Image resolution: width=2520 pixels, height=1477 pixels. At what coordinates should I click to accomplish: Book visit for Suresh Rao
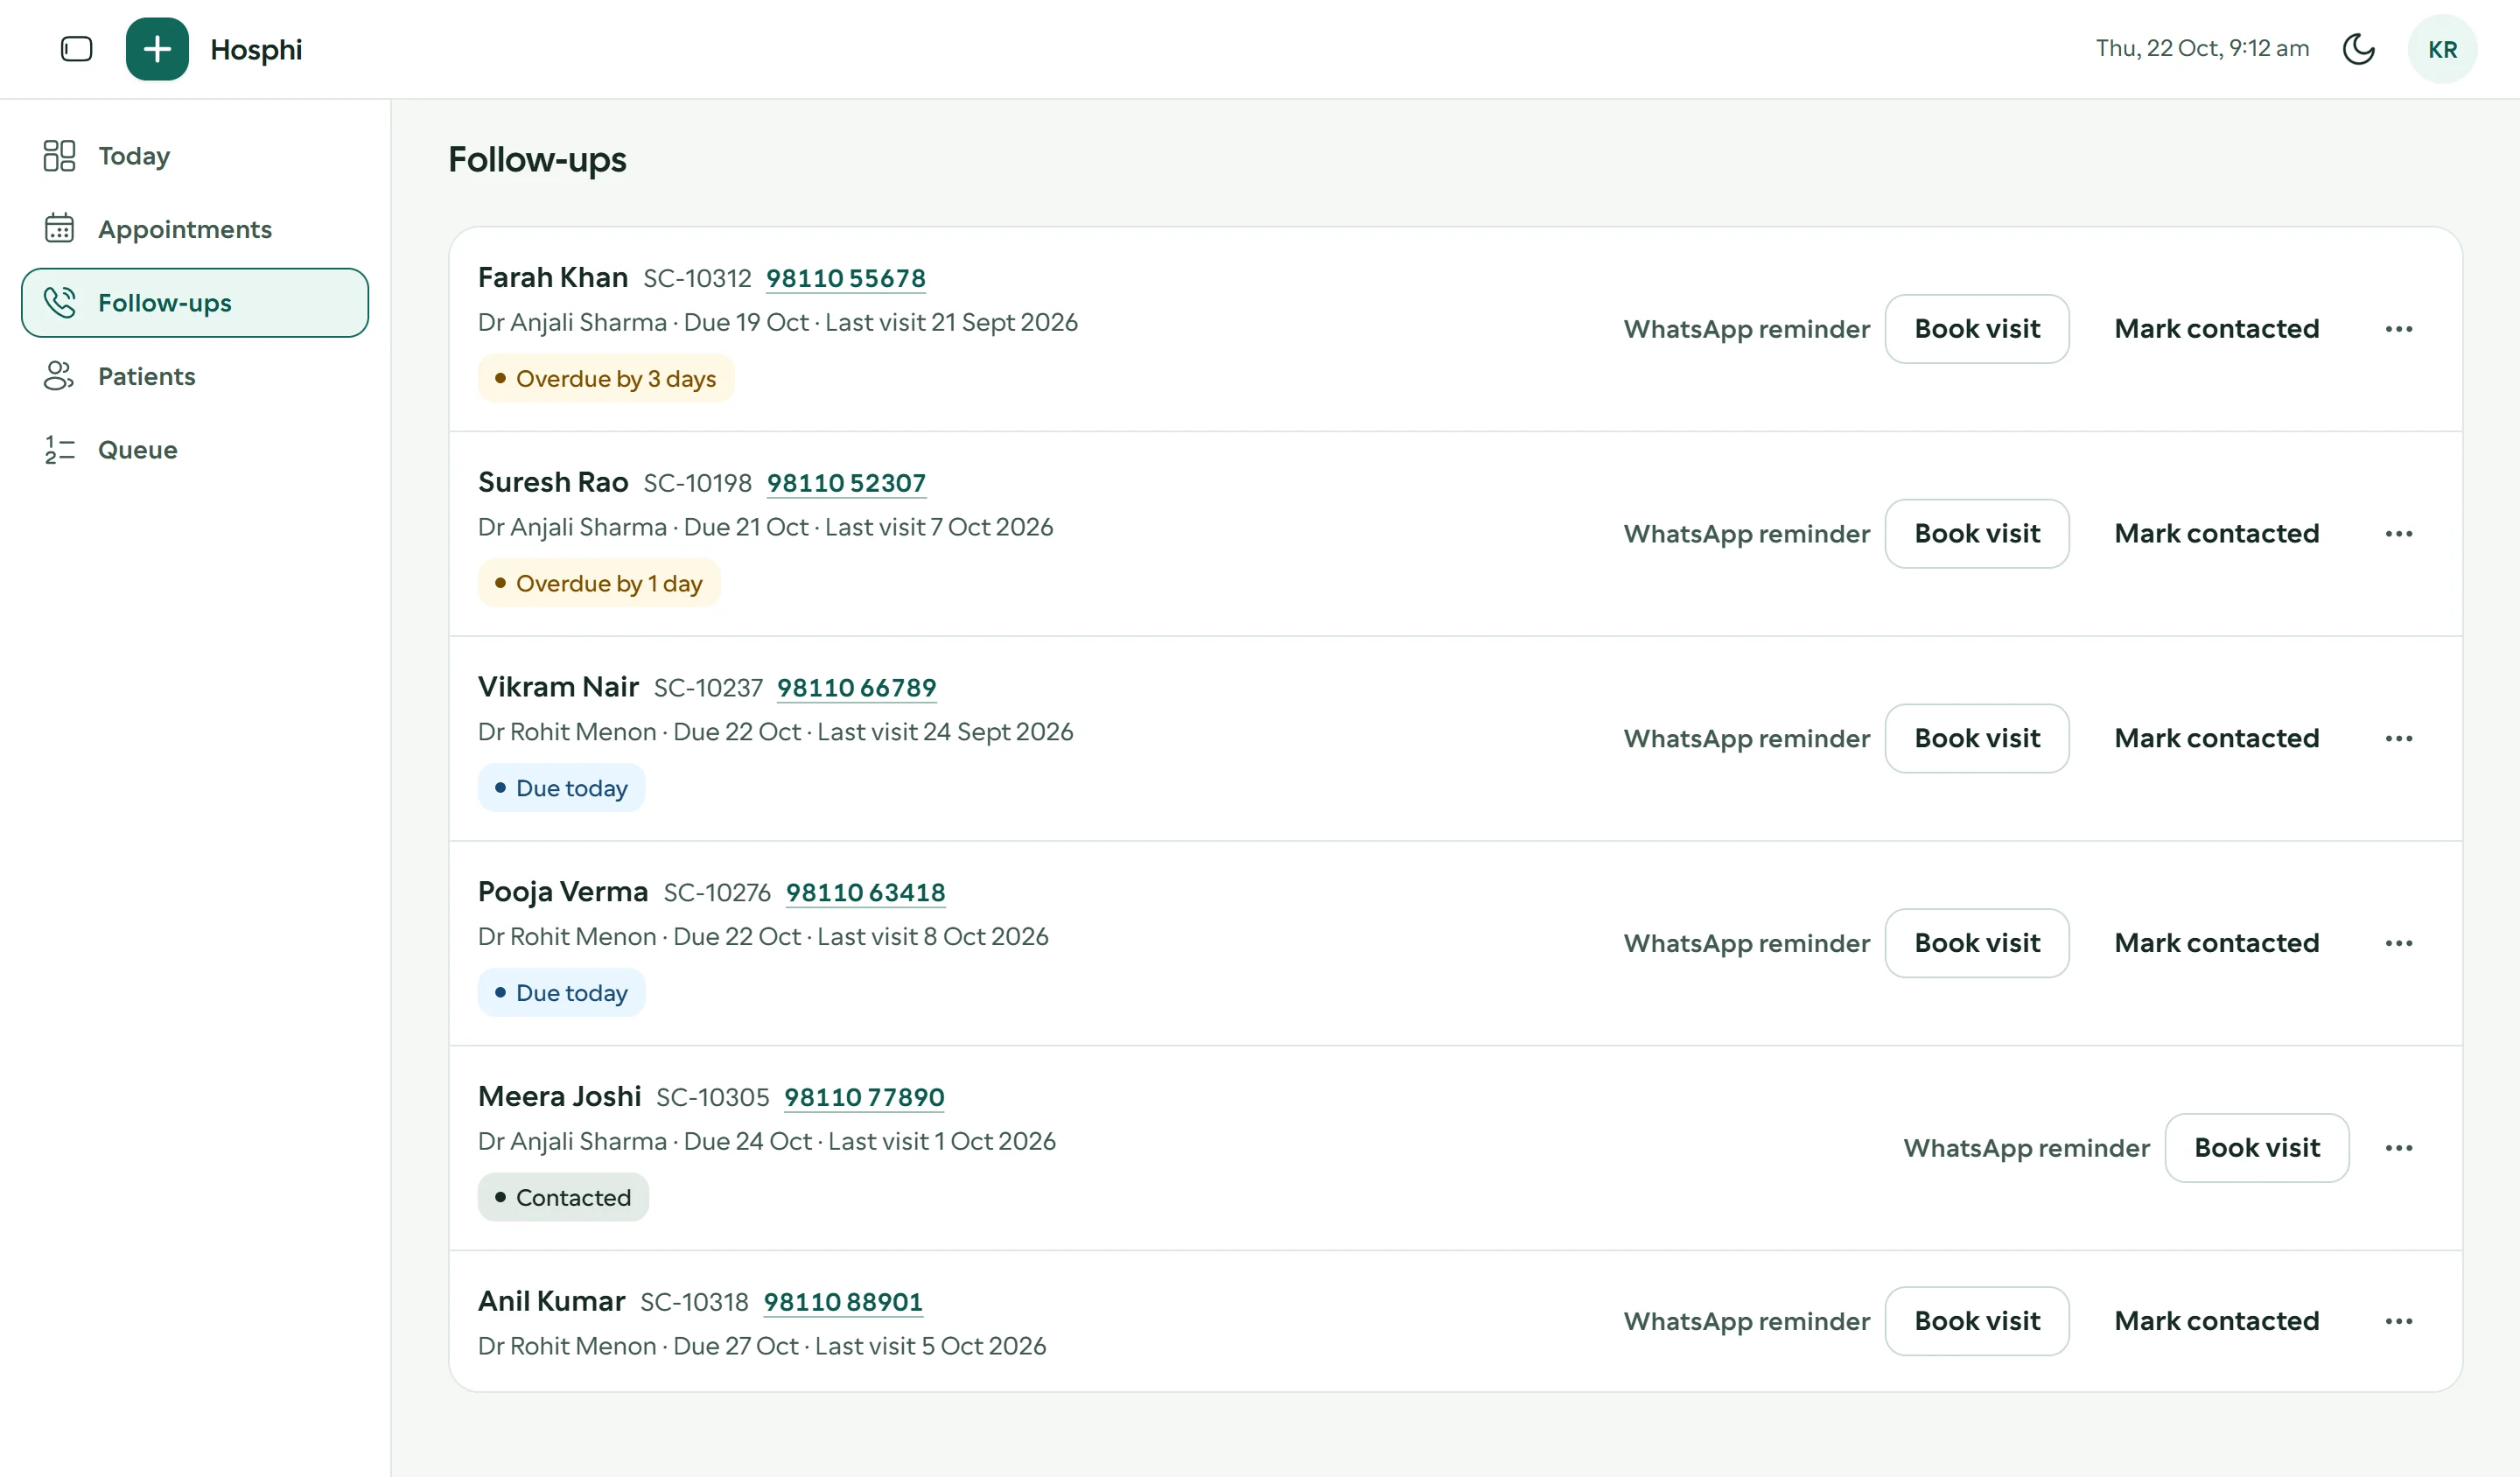1976,534
